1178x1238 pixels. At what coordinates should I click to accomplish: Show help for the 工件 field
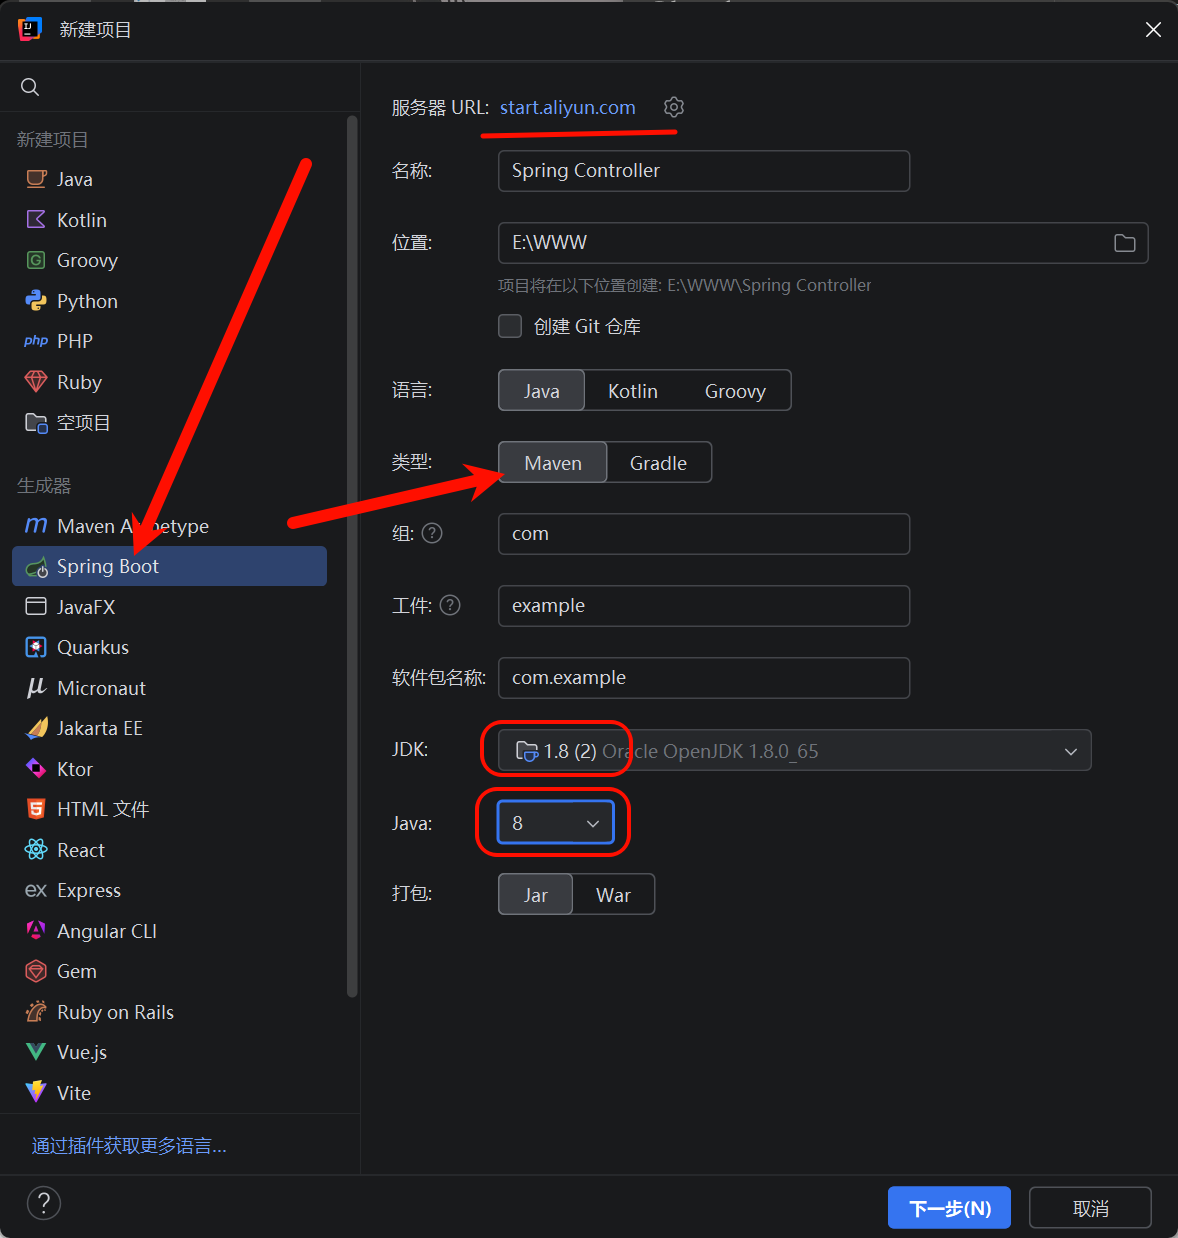coord(450,605)
